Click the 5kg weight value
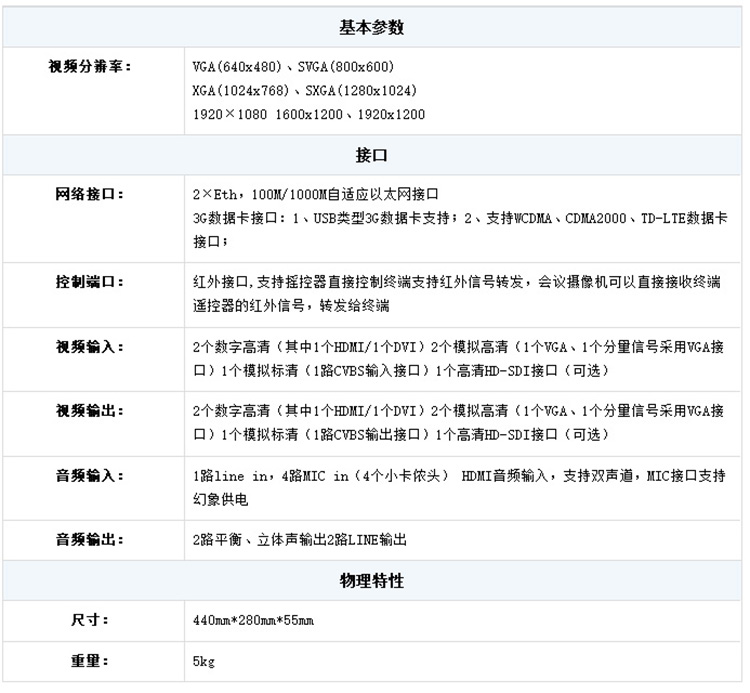The image size is (750, 693). (x=204, y=662)
